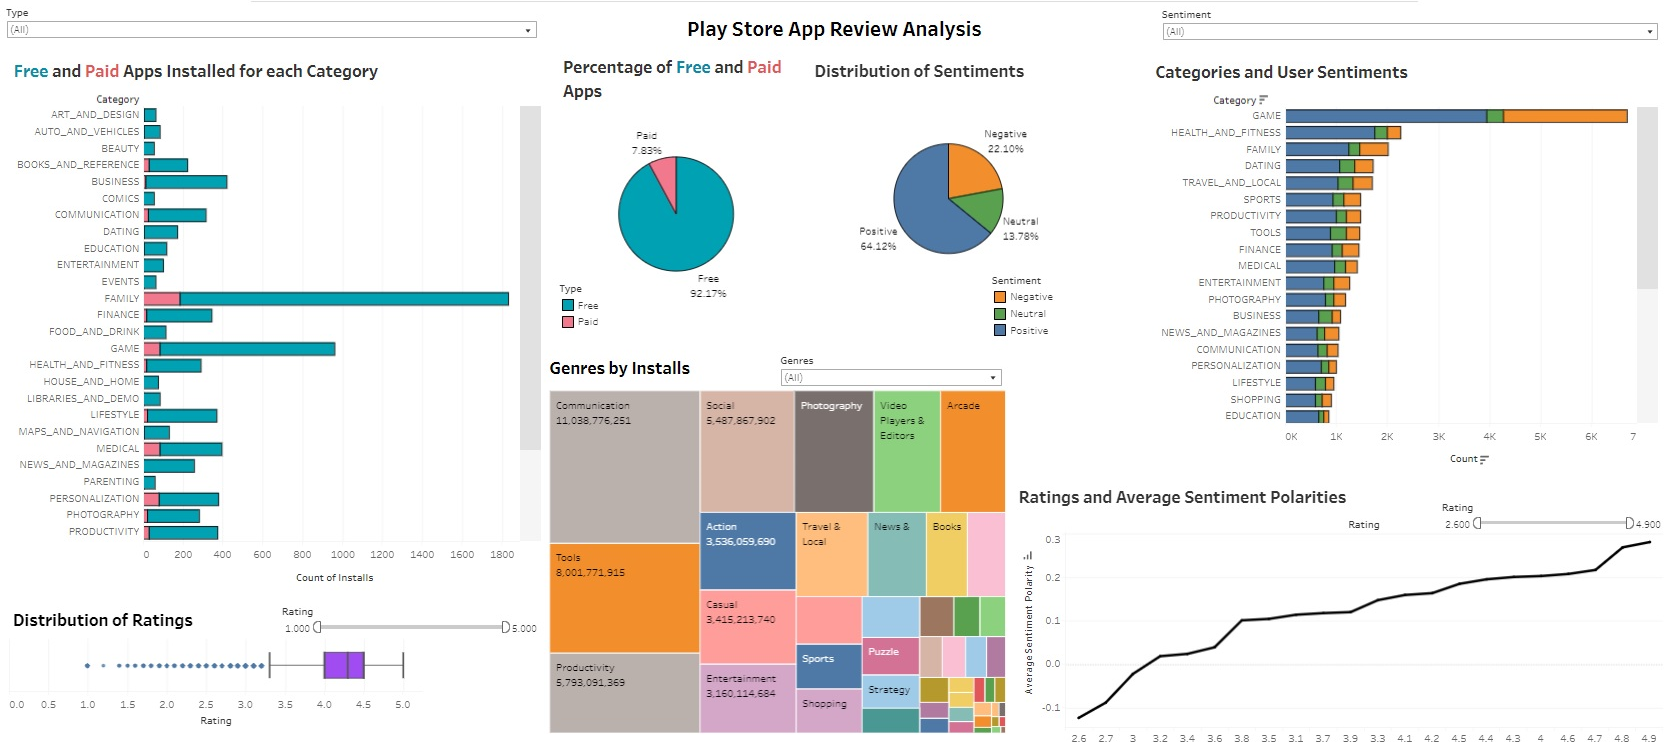This screenshot has width=1670, height=751.
Task: Click the scrollbar of Categories and User Sentiments chart
Action: (1646, 200)
